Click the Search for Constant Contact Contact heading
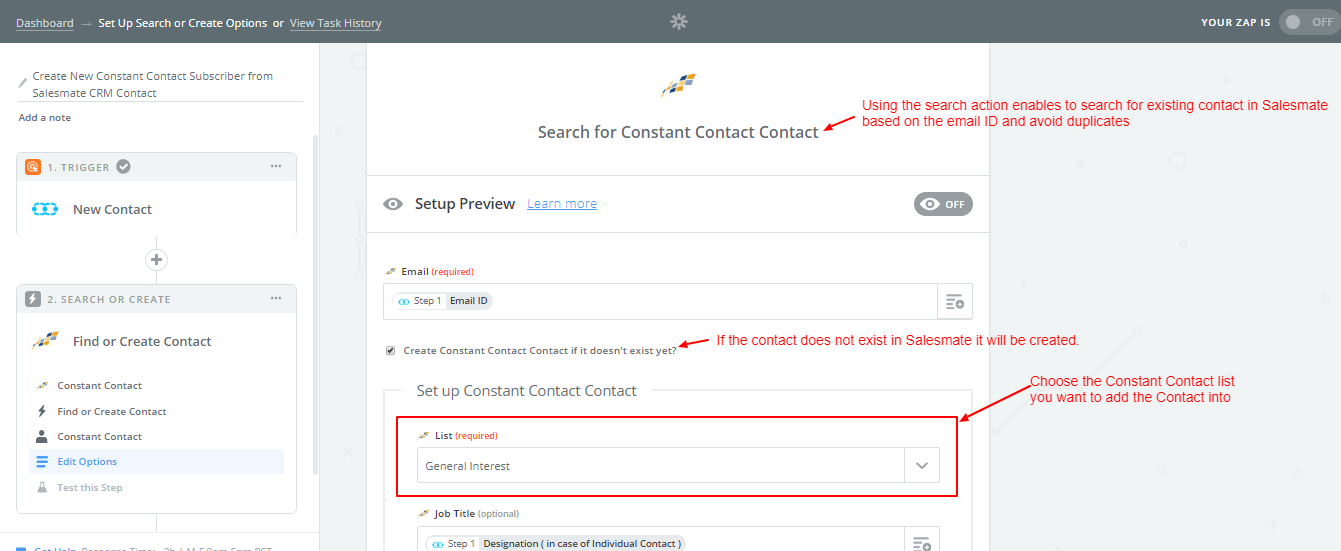 click(x=678, y=132)
